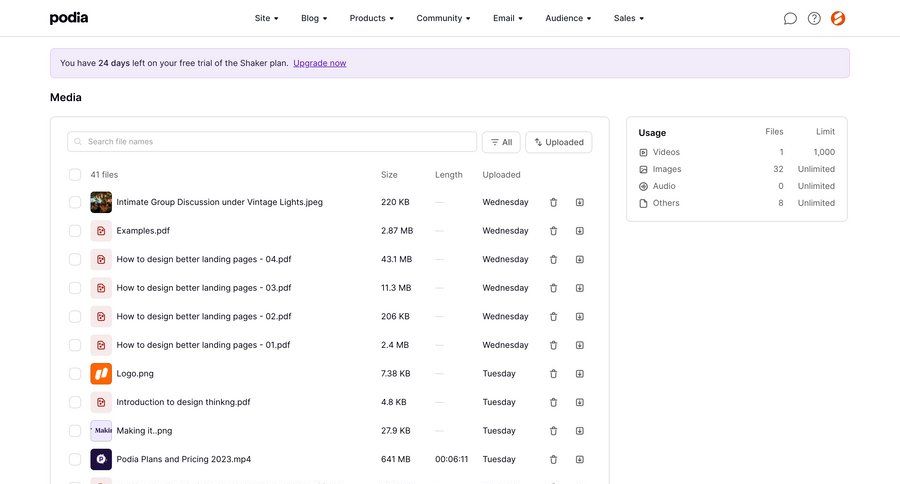
Task: Download Introduction to design thinkng.pdf
Action: (x=580, y=402)
